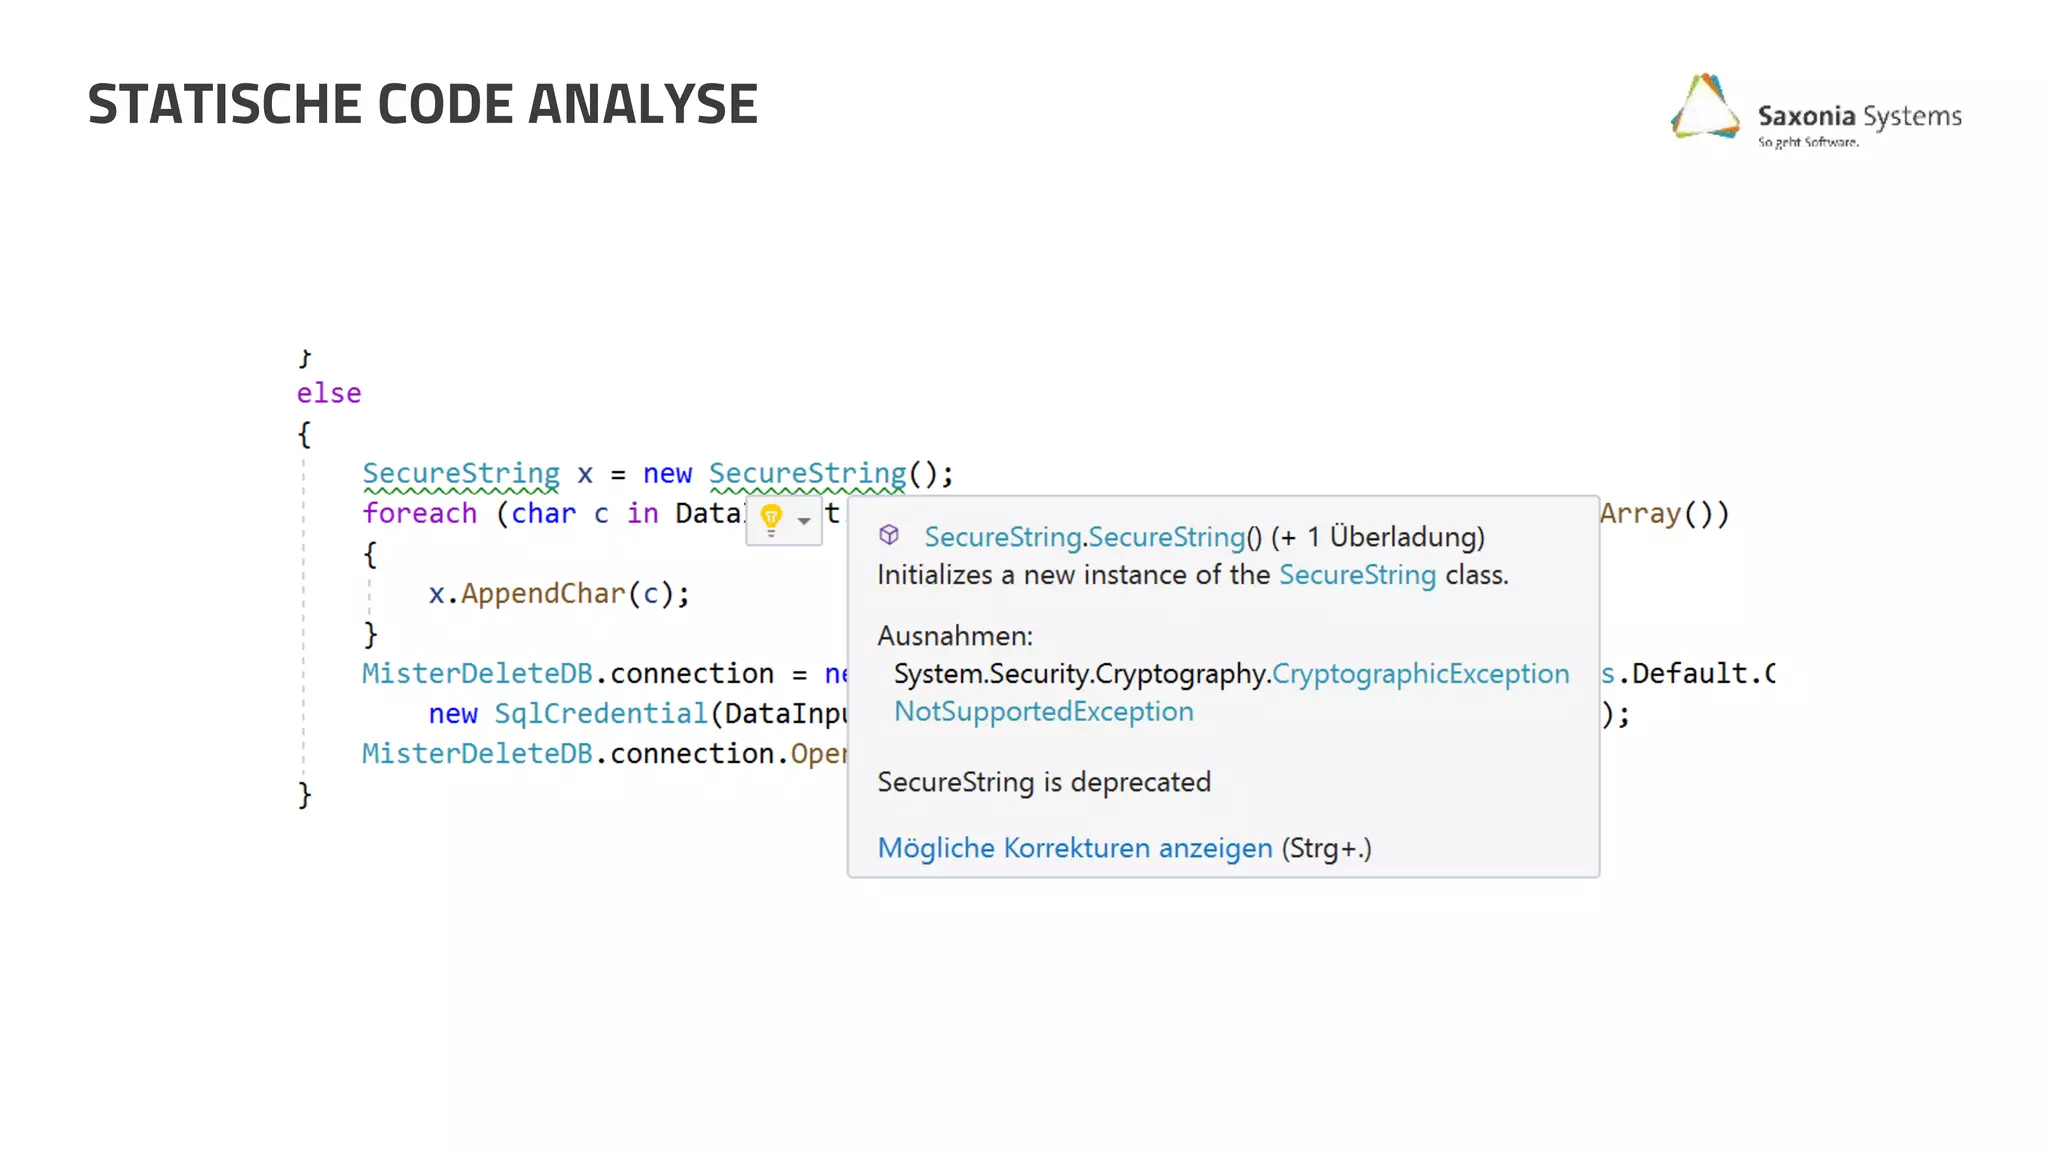Click 'MisterDeleteDB' in the 'connection =' assignment line
The image size is (2048, 1152).
pyautogui.click(x=477, y=674)
